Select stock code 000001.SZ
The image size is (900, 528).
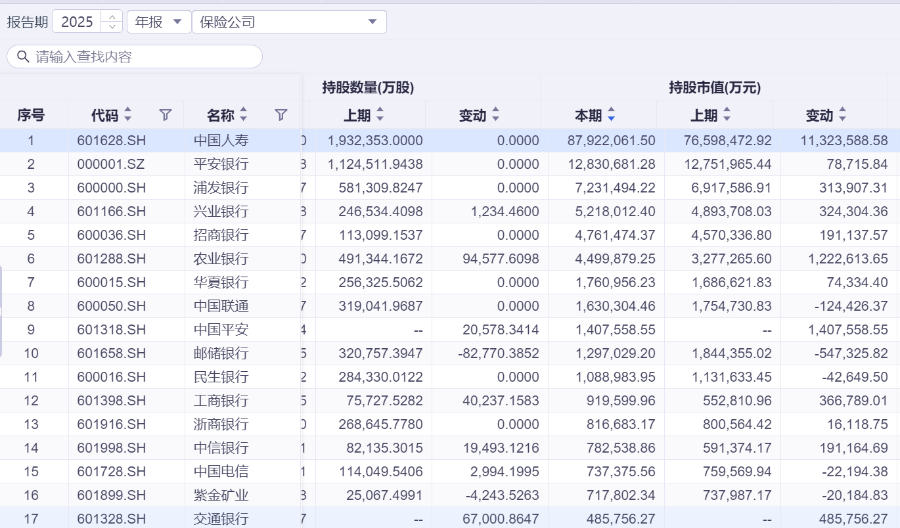point(111,164)
